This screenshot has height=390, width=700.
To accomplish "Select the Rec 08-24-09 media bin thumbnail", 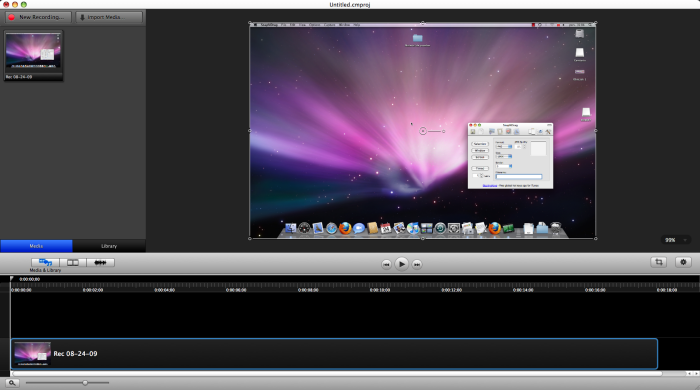I will [33, 55].
